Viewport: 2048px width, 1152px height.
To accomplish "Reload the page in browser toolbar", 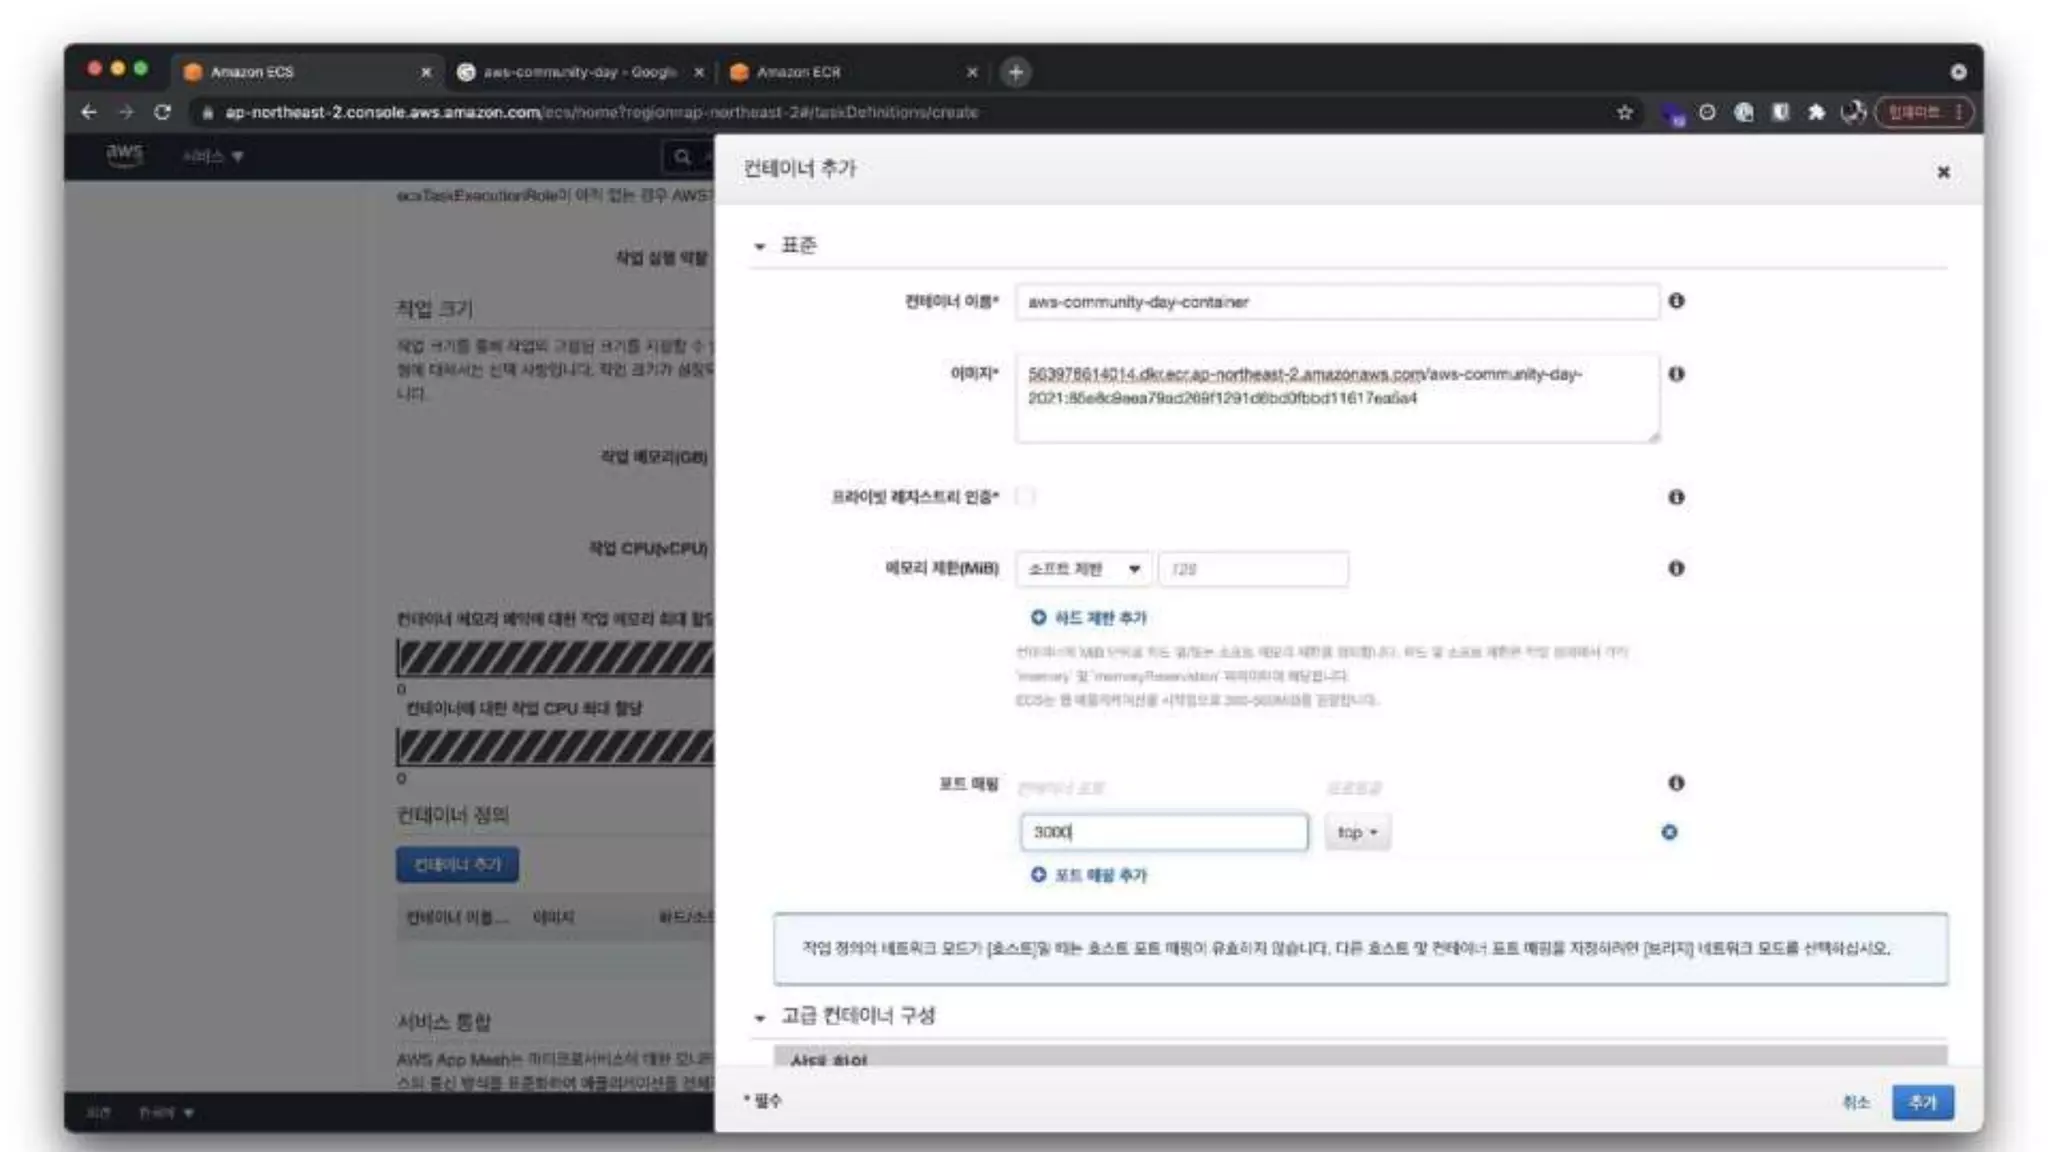I will 162,112.
